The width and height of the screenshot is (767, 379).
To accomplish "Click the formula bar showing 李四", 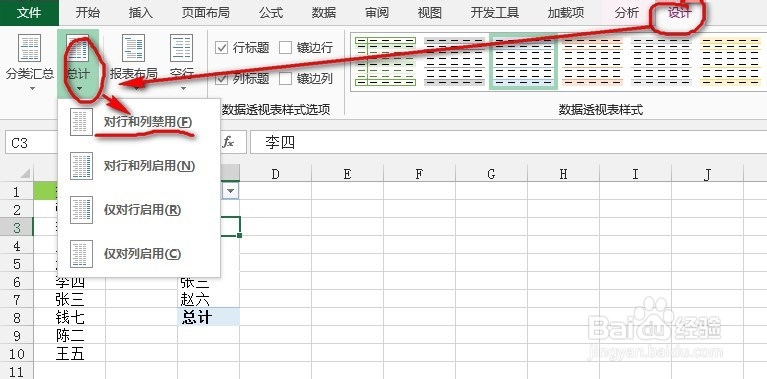I will (x=508, y=143).
